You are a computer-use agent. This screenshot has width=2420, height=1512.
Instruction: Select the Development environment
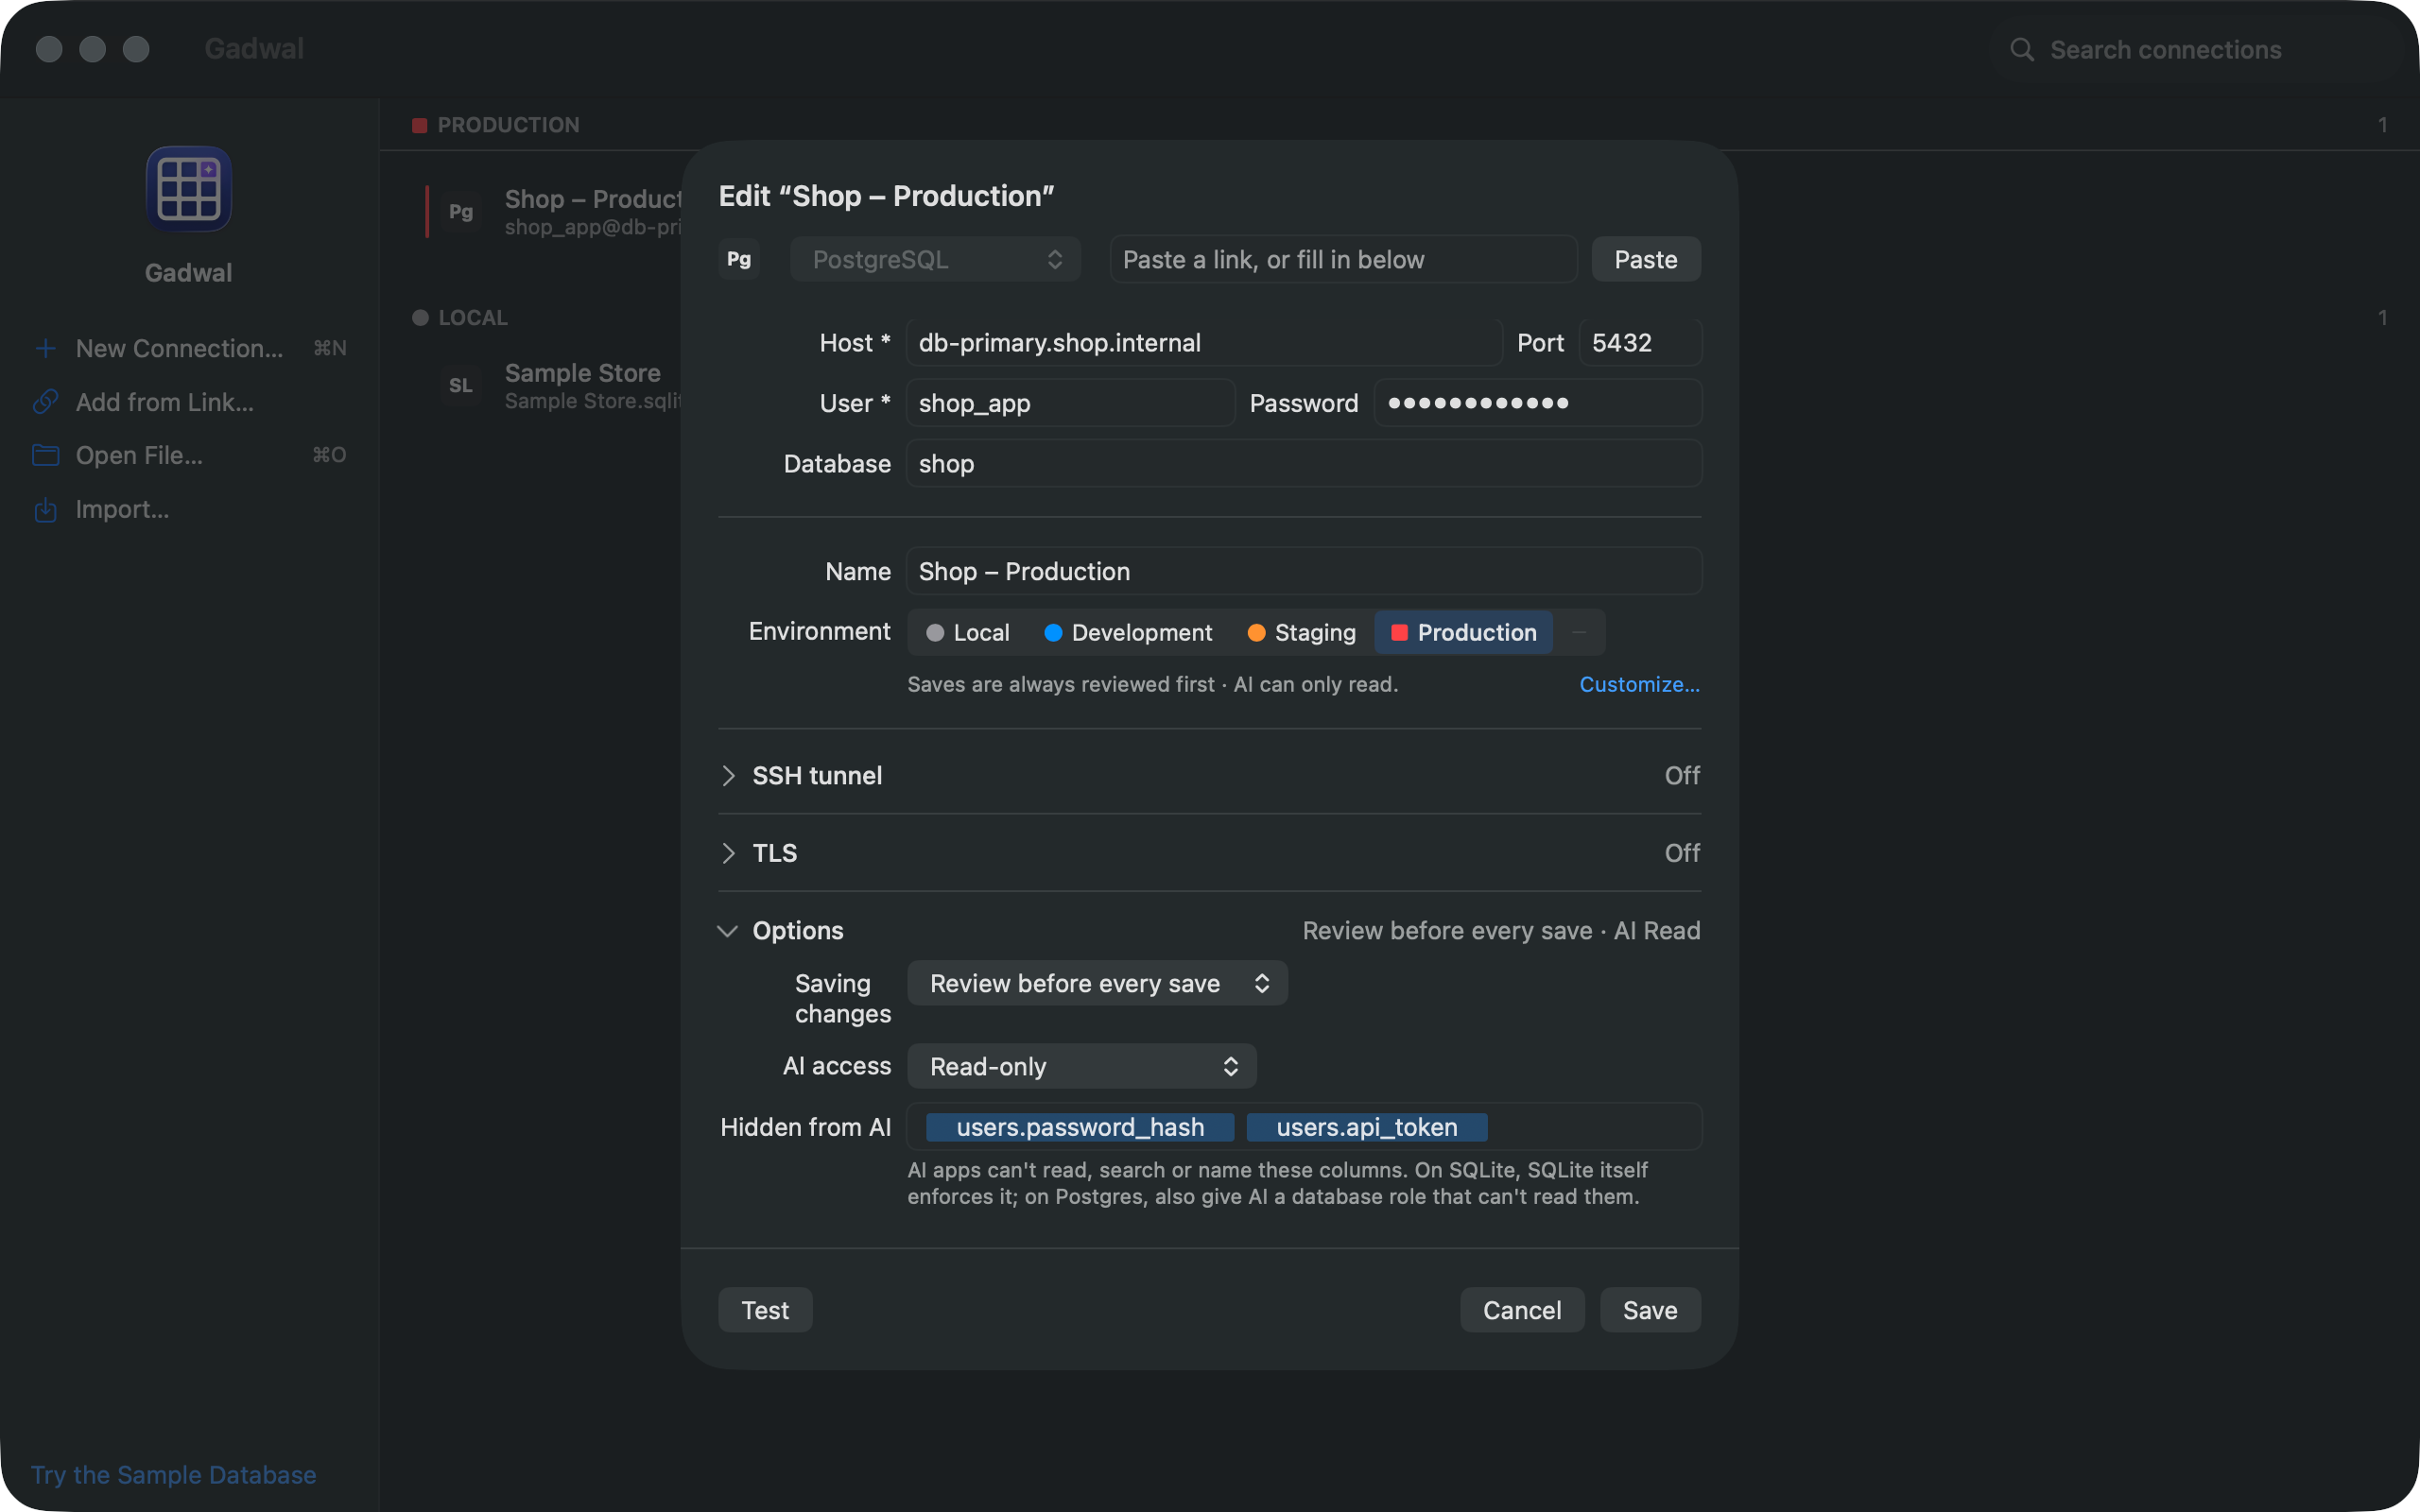click(1128, 632)
